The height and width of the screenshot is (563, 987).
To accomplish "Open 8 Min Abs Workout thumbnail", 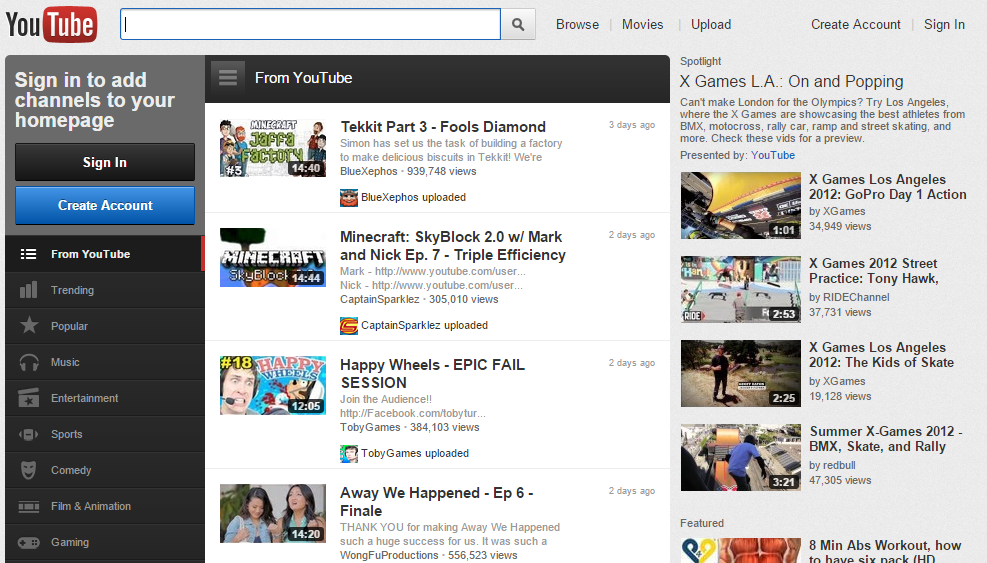I will pyautogui.click(x=741, y=550).
